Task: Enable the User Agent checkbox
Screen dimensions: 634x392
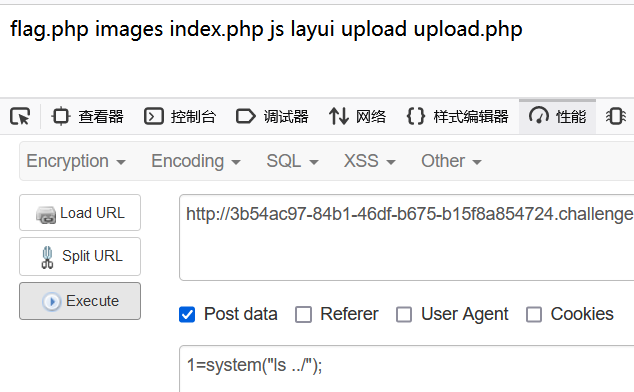Action: (404, 314)
